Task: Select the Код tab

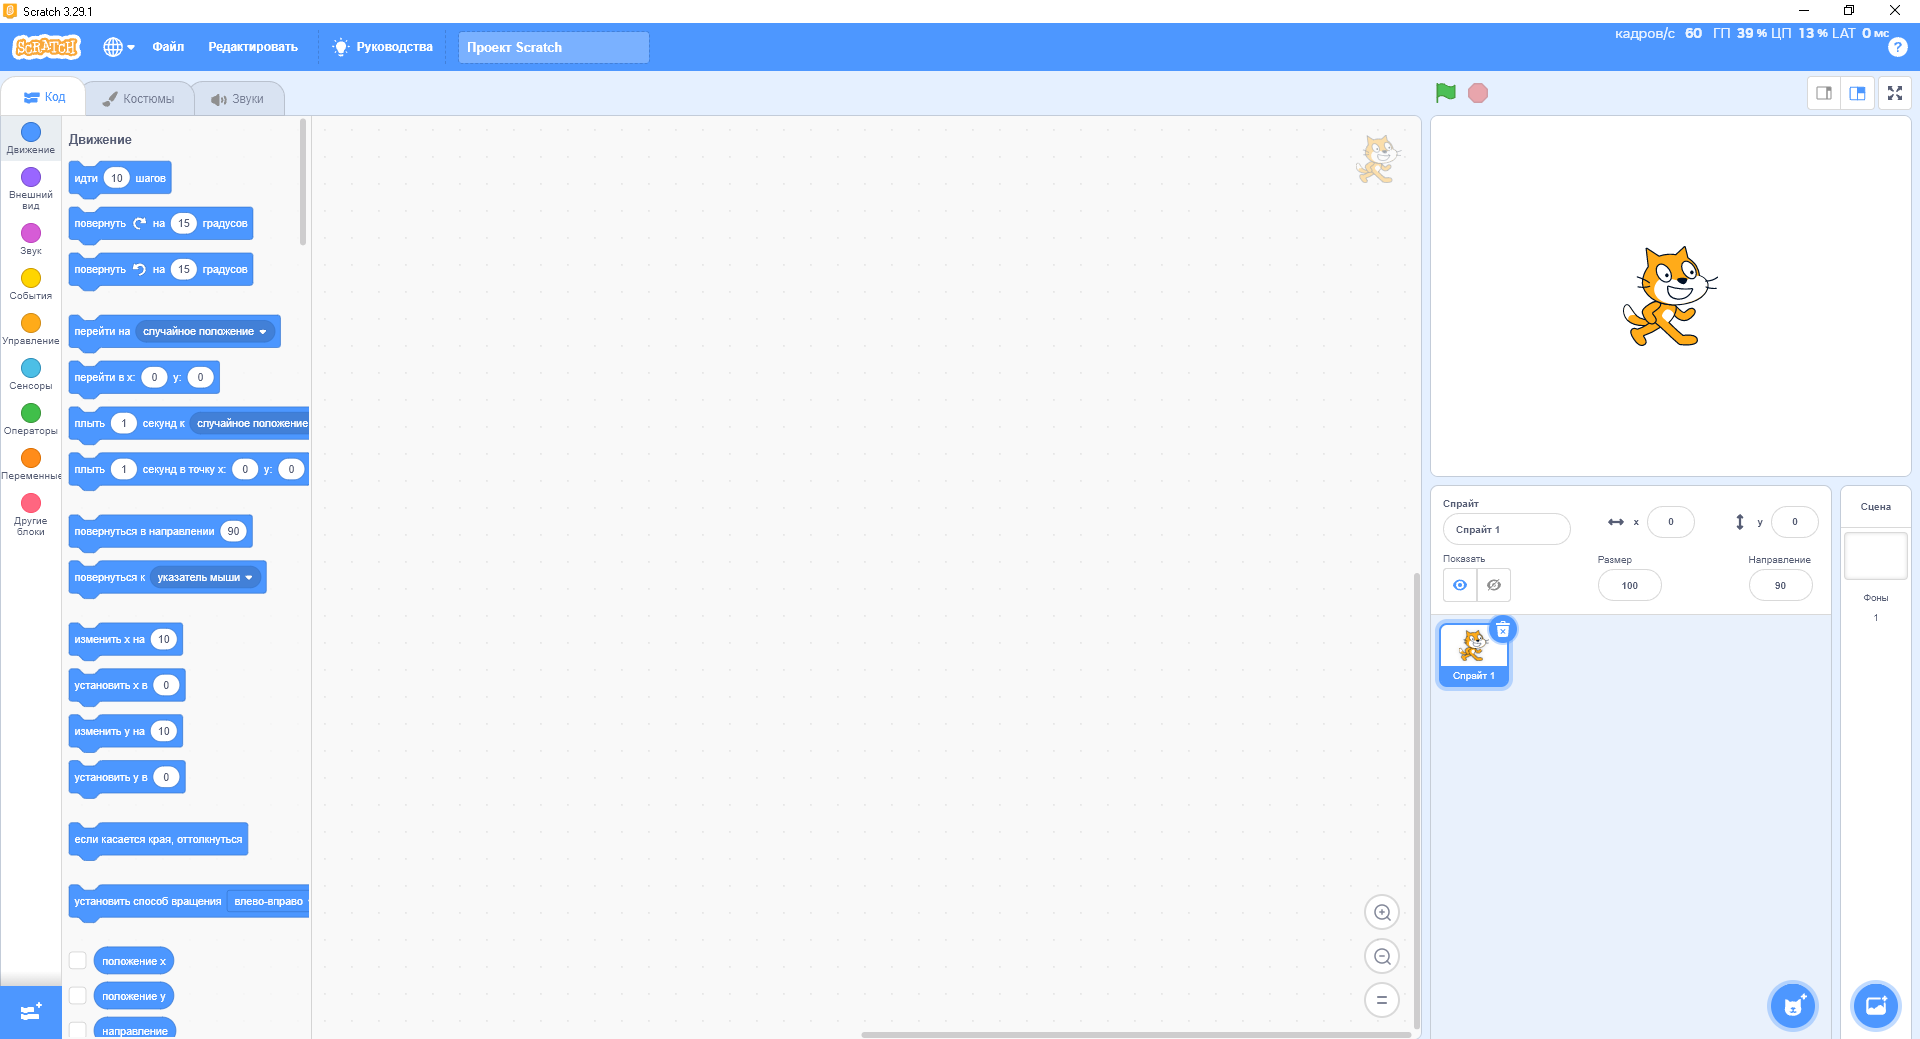Action: [x=44, y=97]
